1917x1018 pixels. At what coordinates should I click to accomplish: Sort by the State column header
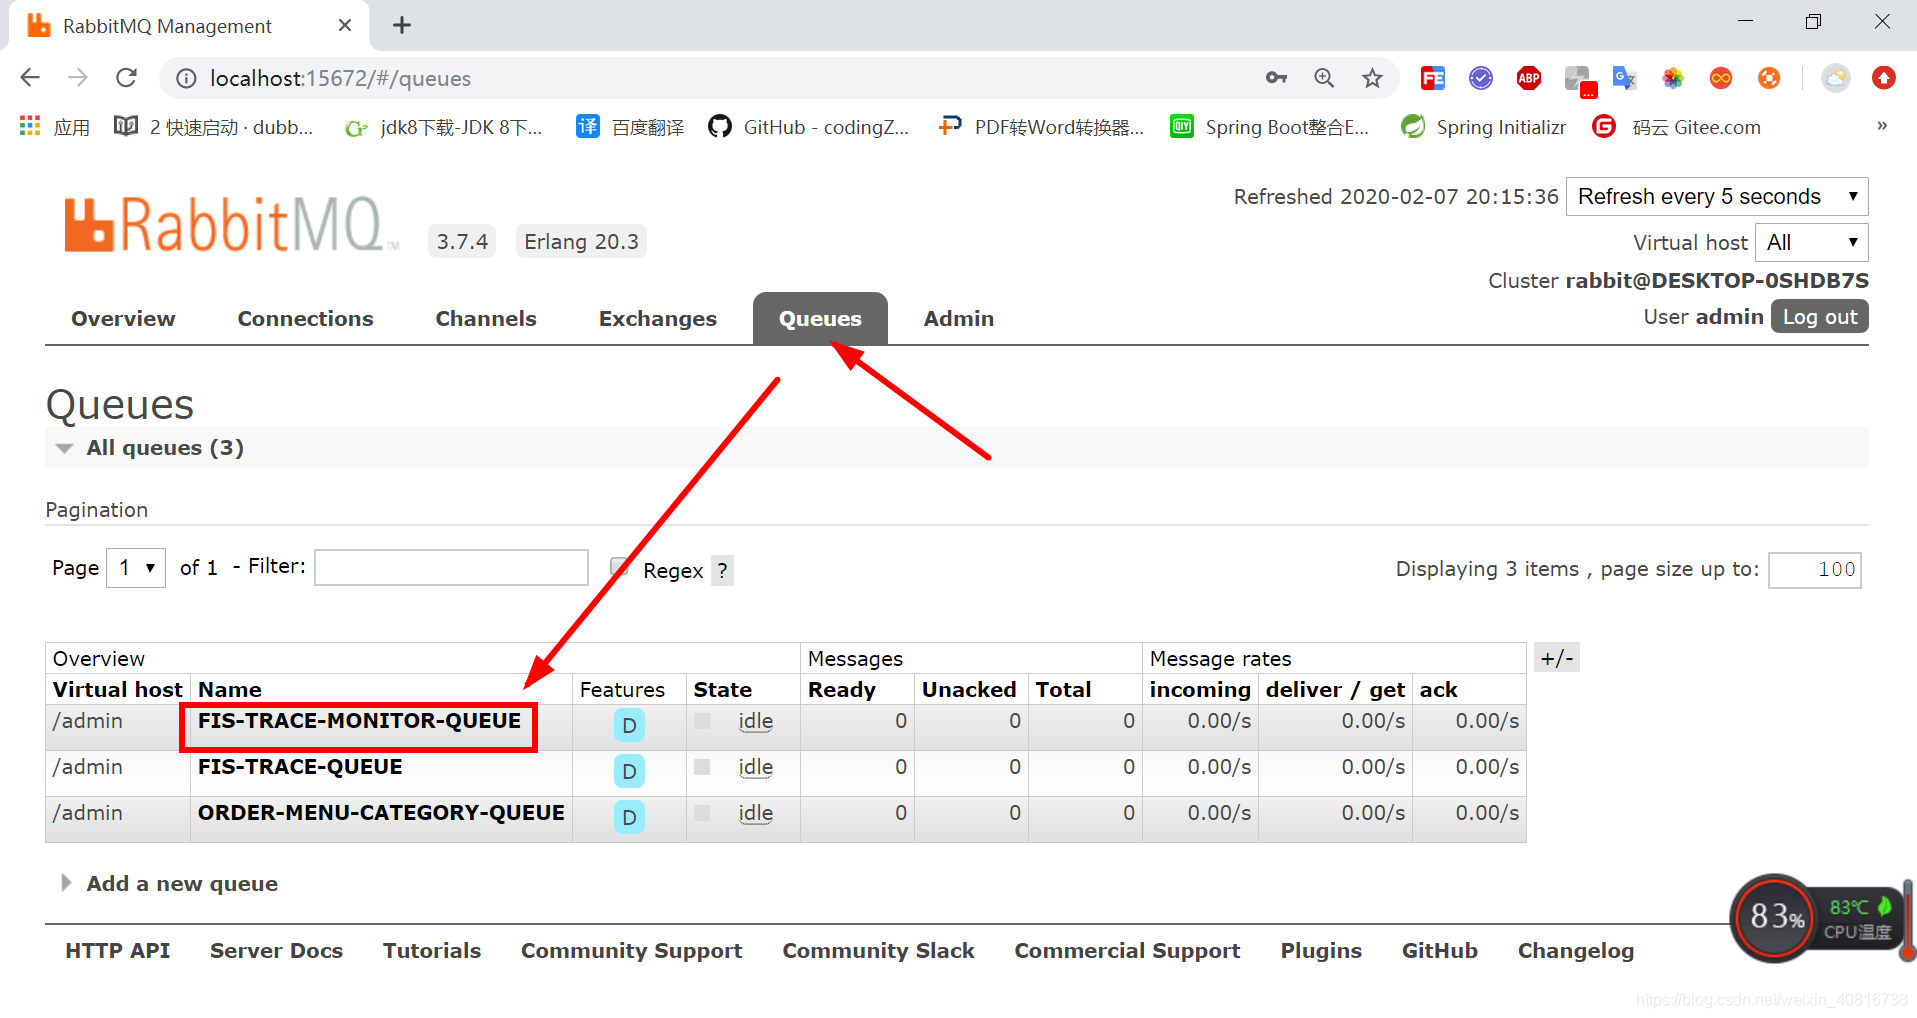pyautogui.click(x=723, y=690)
